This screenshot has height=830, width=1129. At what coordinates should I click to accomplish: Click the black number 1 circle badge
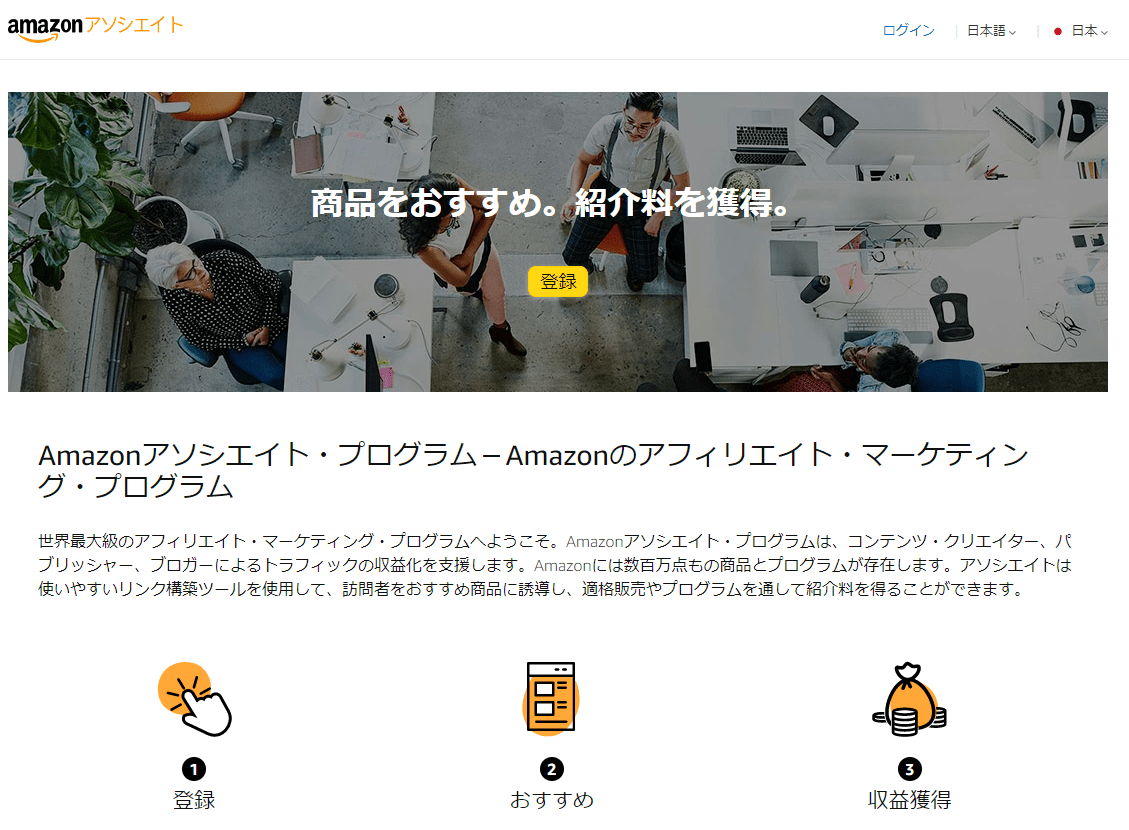coord(194,769)
